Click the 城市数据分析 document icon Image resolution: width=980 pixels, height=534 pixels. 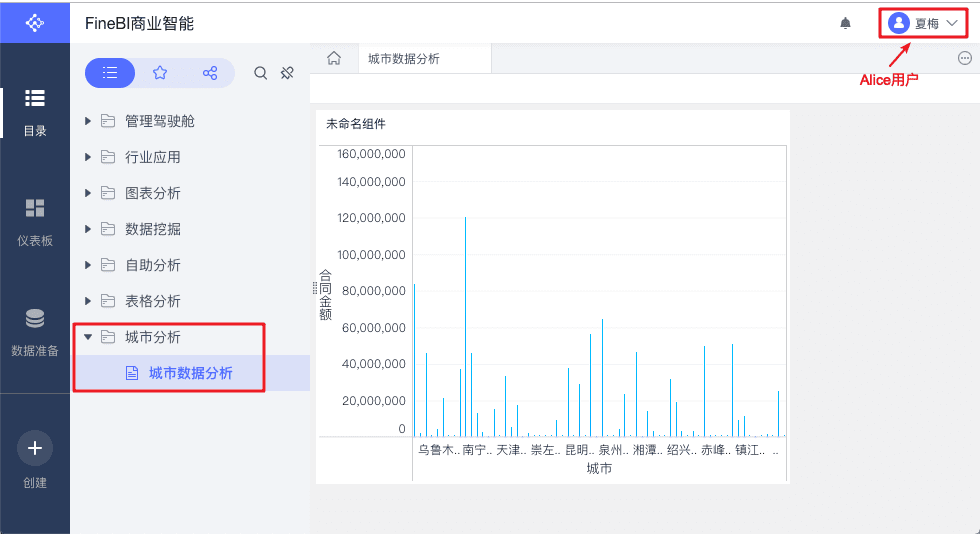[x=132, y=373]
